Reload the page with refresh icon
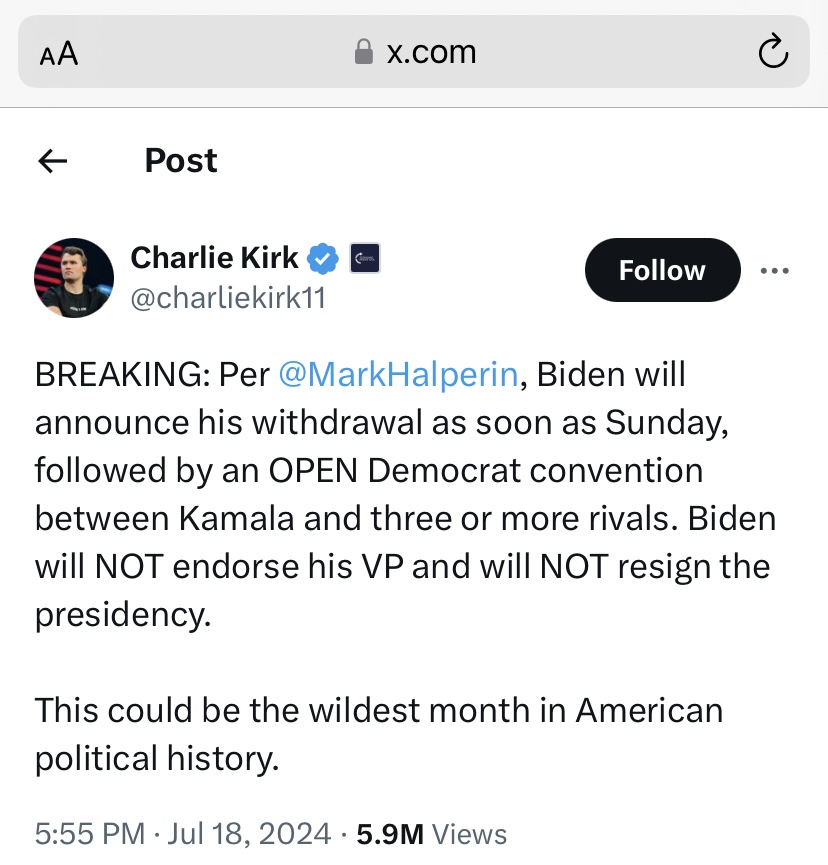 773,51
